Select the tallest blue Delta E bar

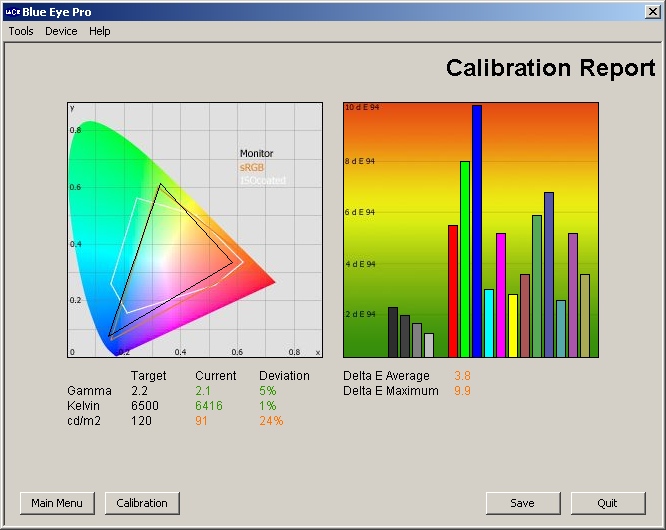(x=477, y=230)
